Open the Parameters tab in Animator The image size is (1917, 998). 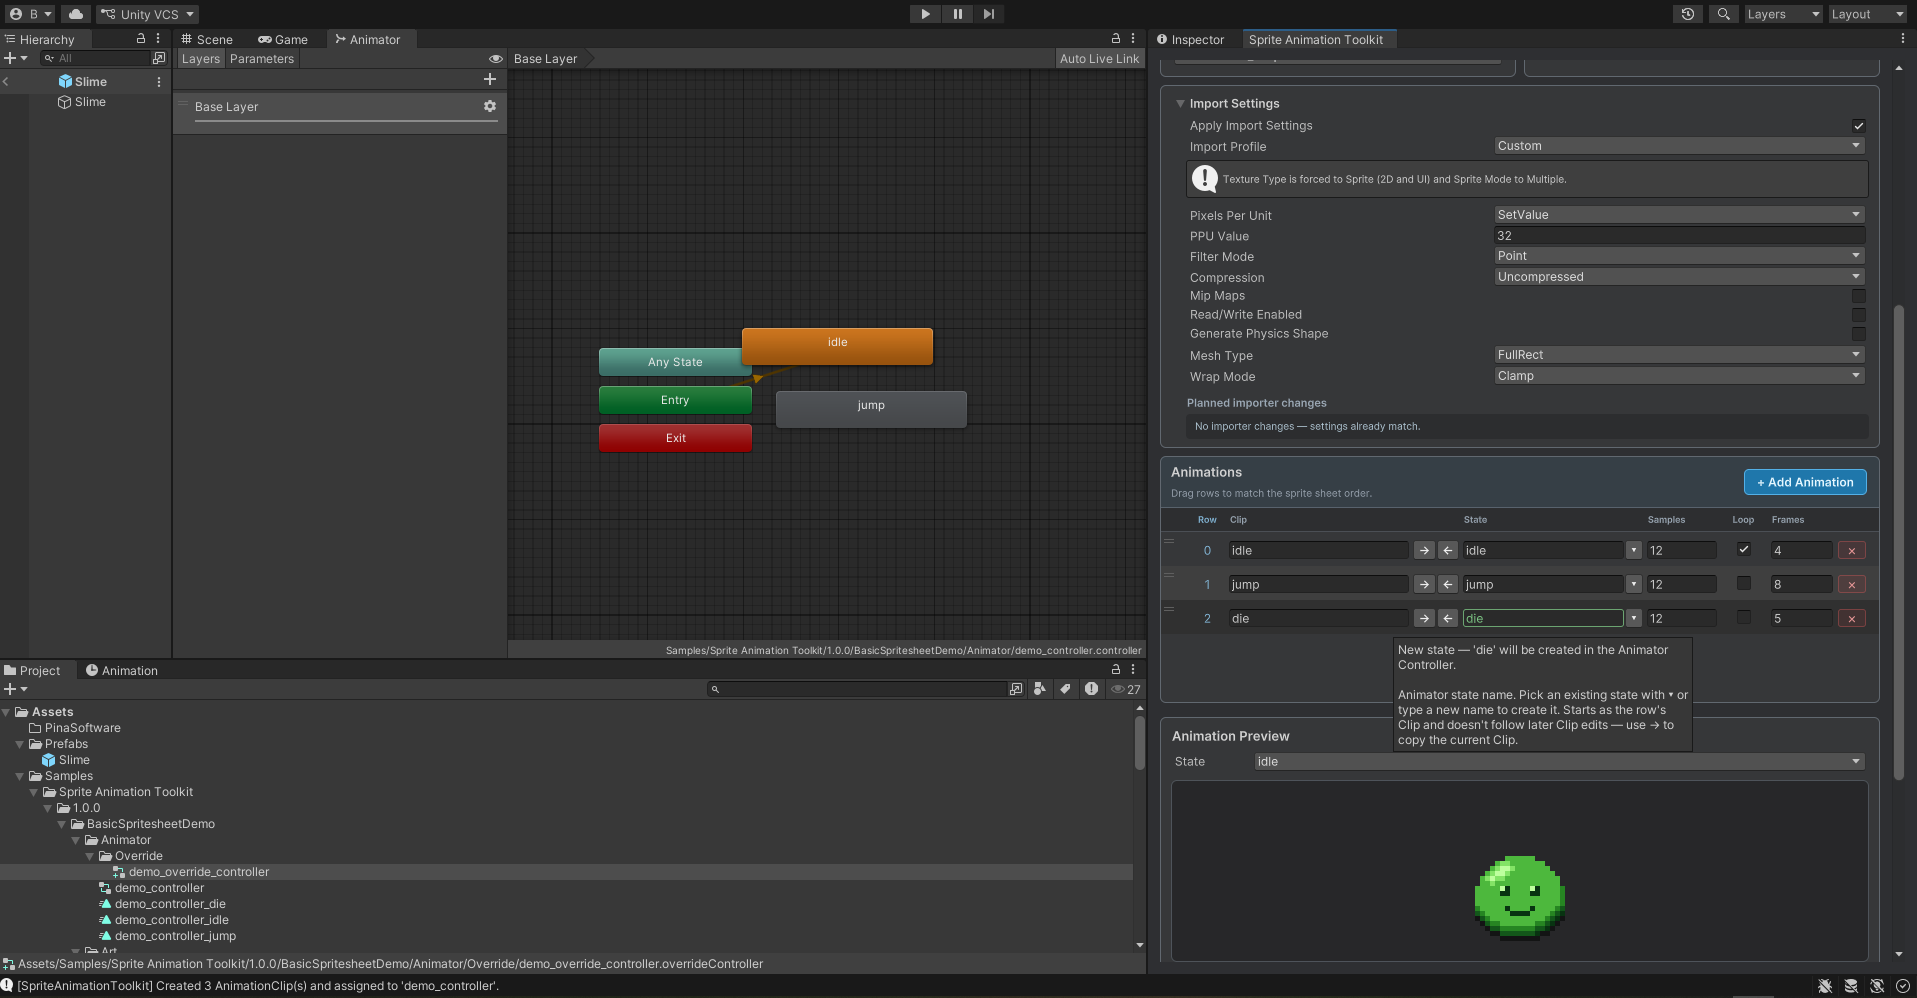262,59
